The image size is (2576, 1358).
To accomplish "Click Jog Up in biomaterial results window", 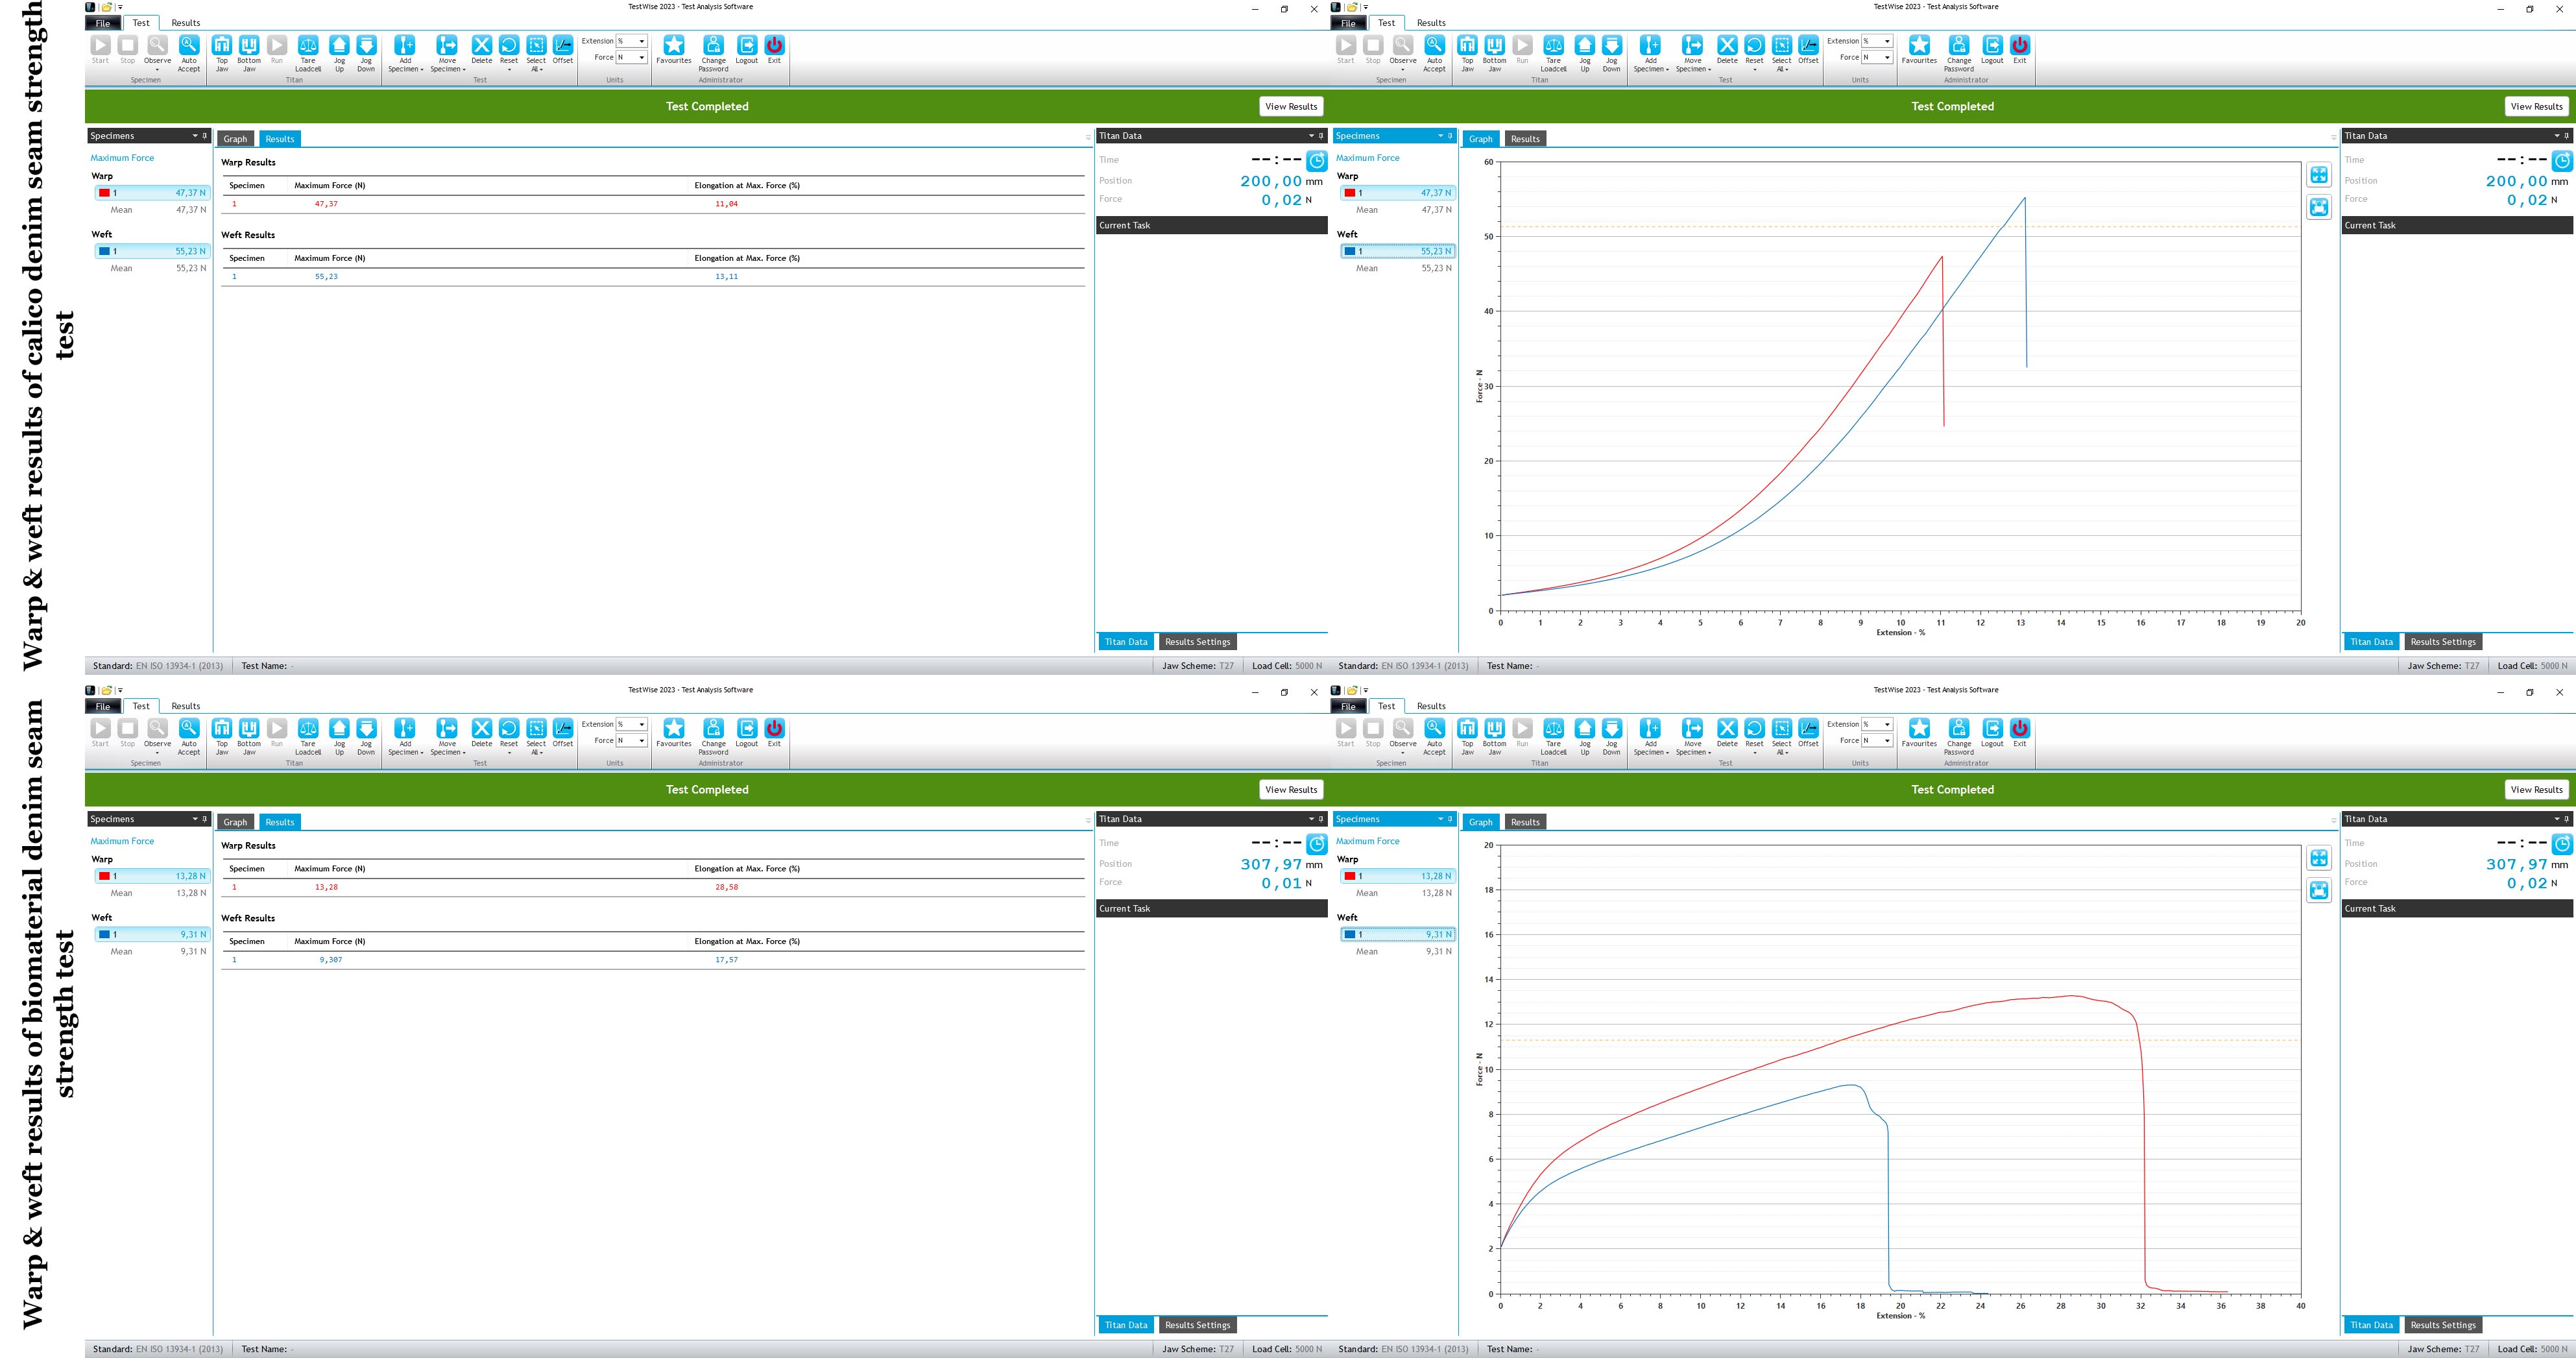I will pyautogui.click(x=339, y=736).
